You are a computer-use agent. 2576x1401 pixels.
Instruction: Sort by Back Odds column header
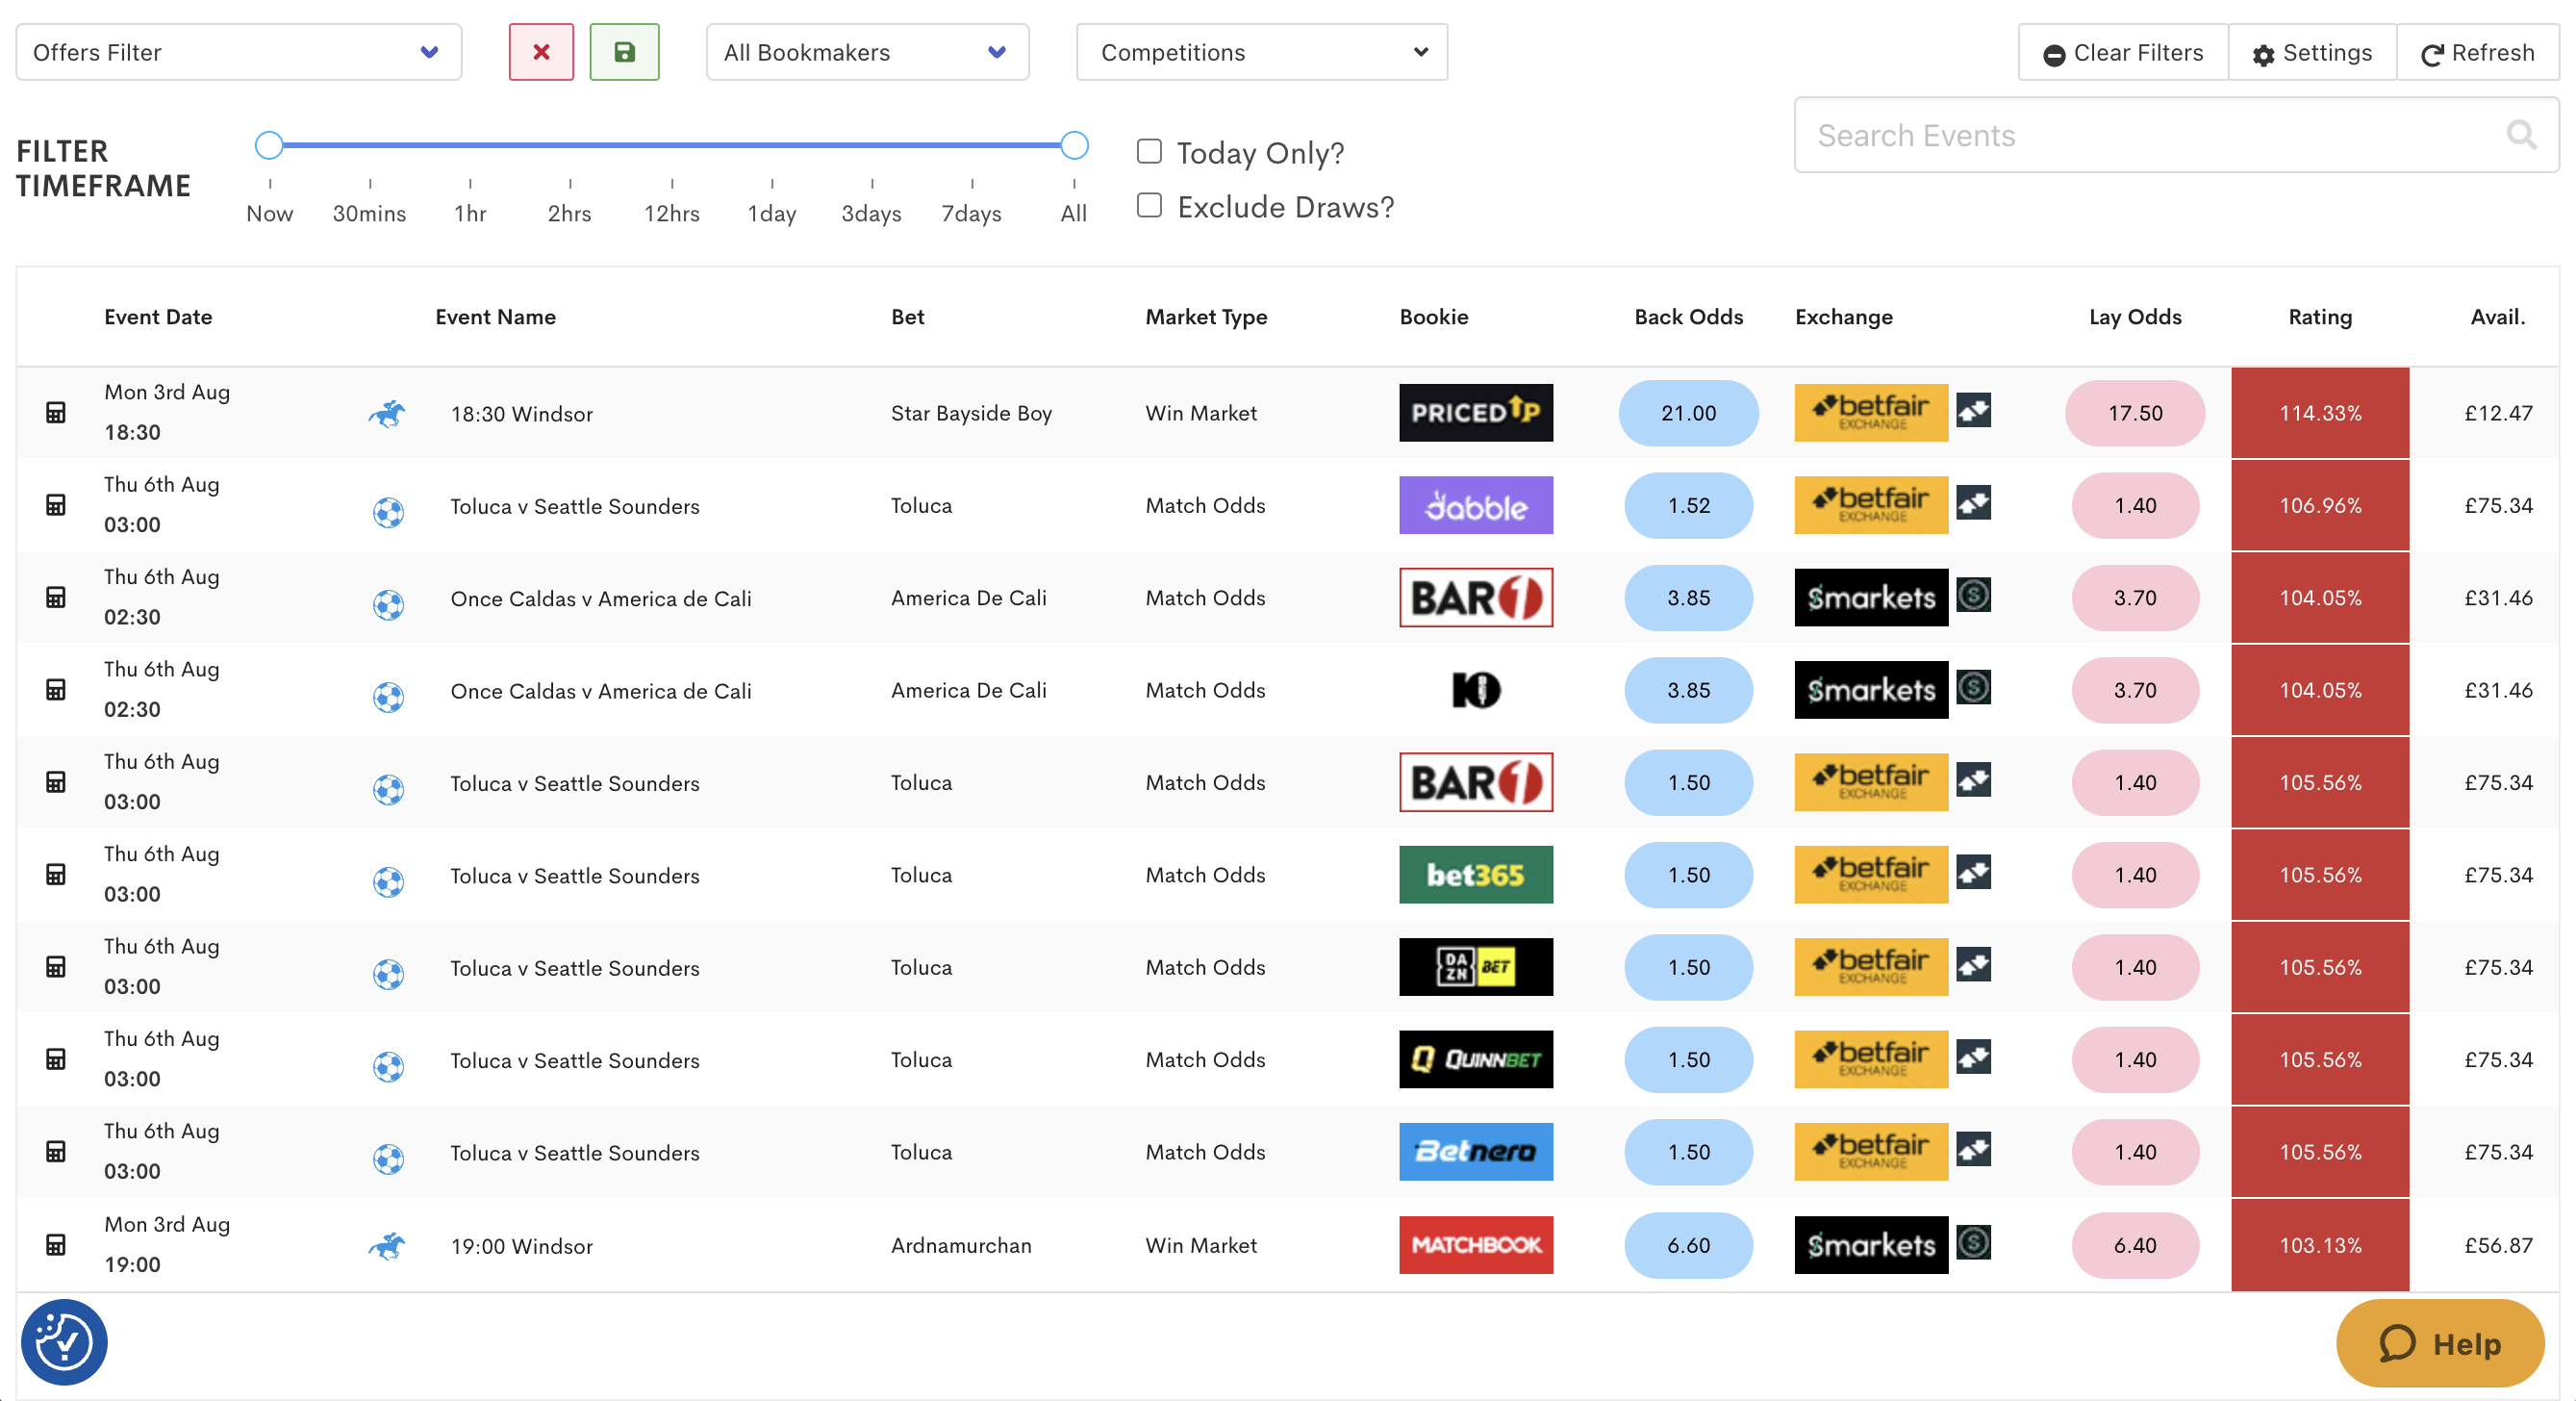coord(1688,317)
